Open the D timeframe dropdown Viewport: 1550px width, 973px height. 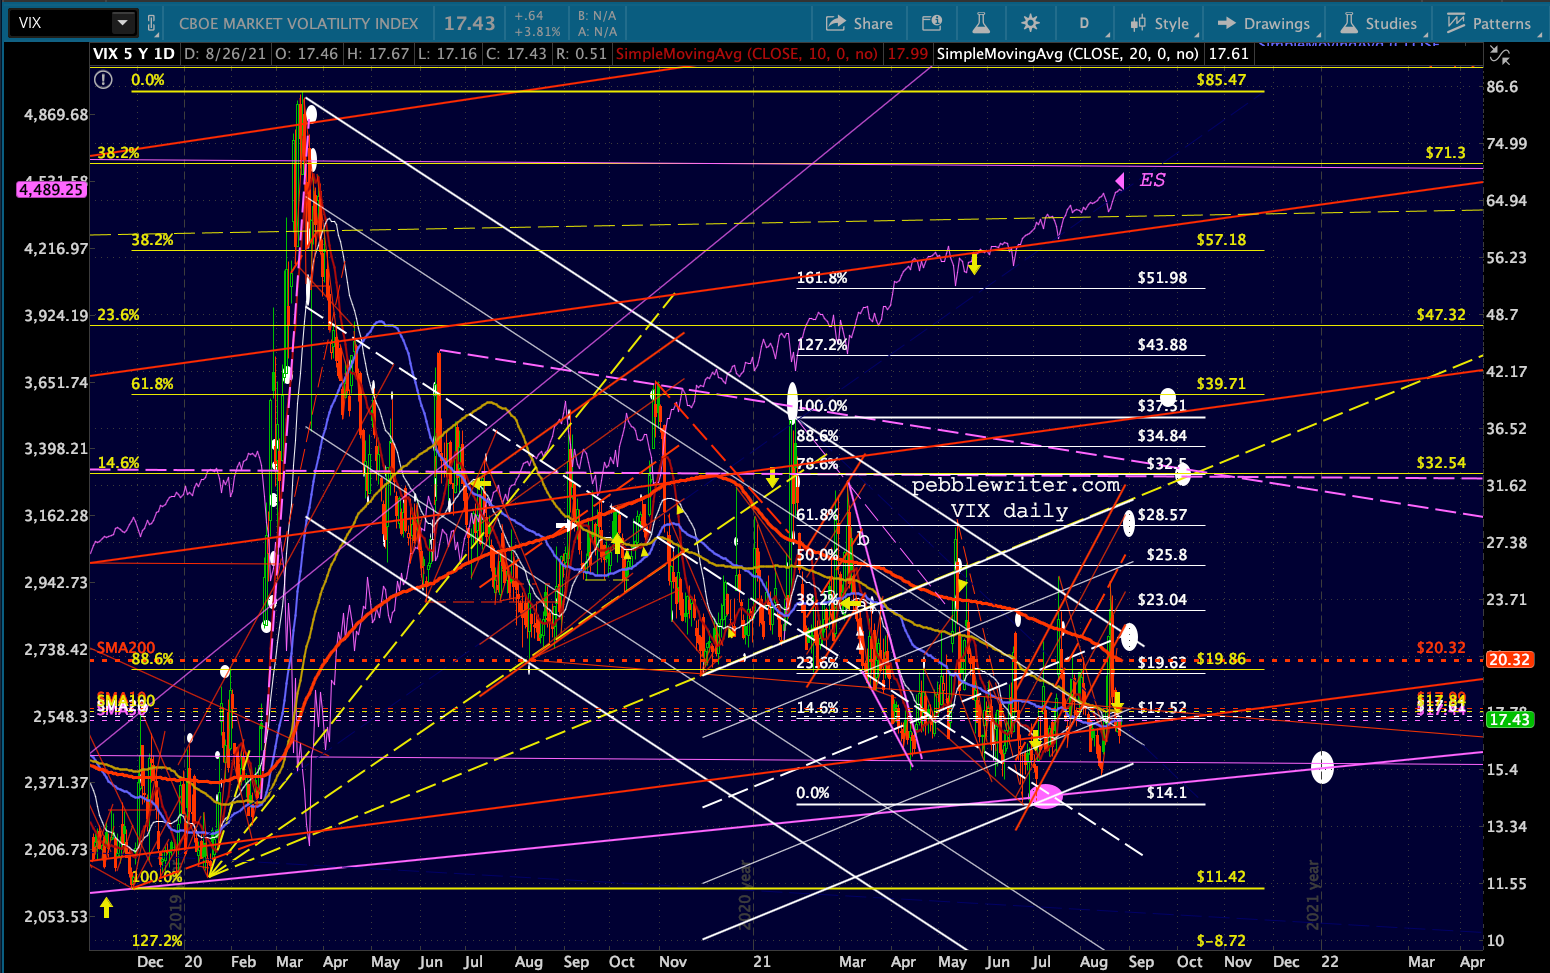coord(1084,23)
